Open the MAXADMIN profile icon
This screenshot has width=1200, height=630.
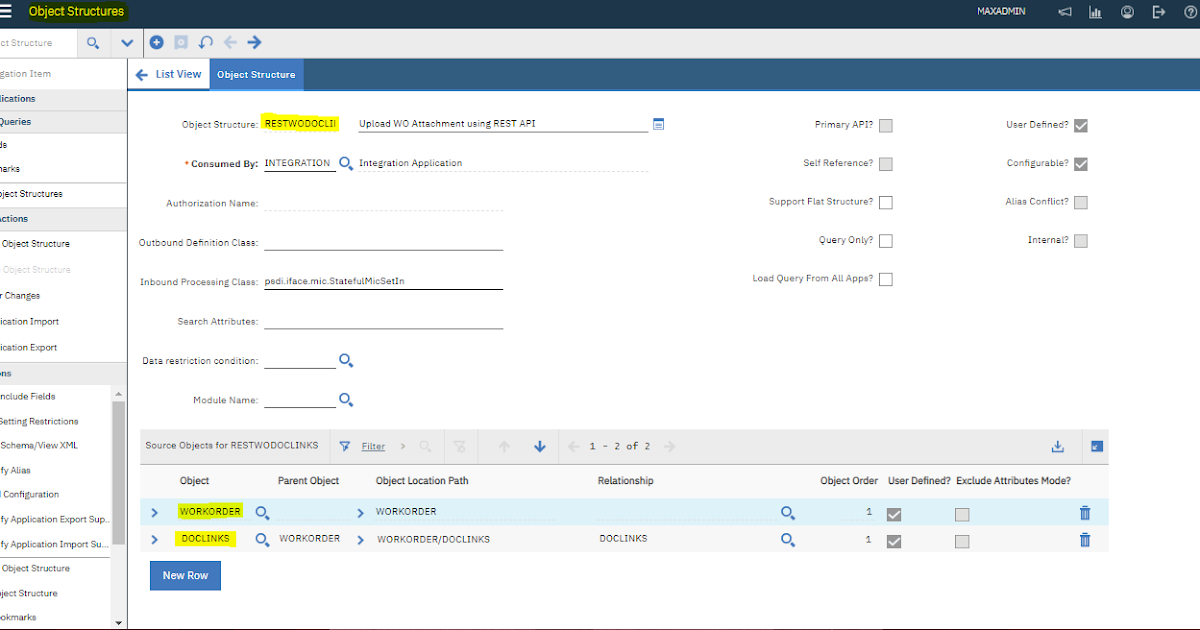point(1128,12)
